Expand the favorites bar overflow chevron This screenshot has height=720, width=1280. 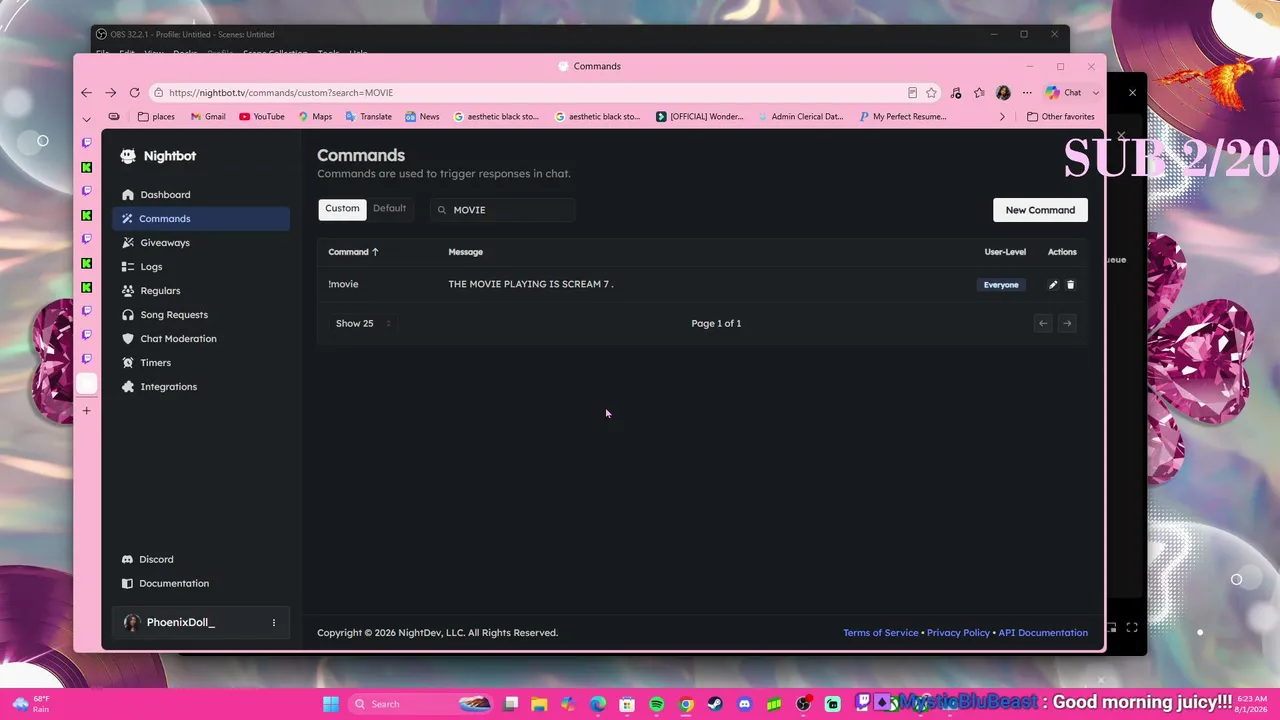[1002, 117]
